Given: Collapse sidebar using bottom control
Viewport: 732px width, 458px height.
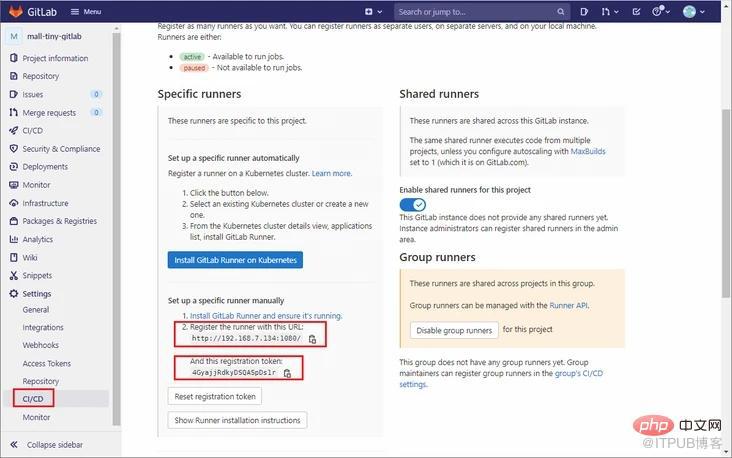Looking at the screenshot, I should (x=47, y=444).
